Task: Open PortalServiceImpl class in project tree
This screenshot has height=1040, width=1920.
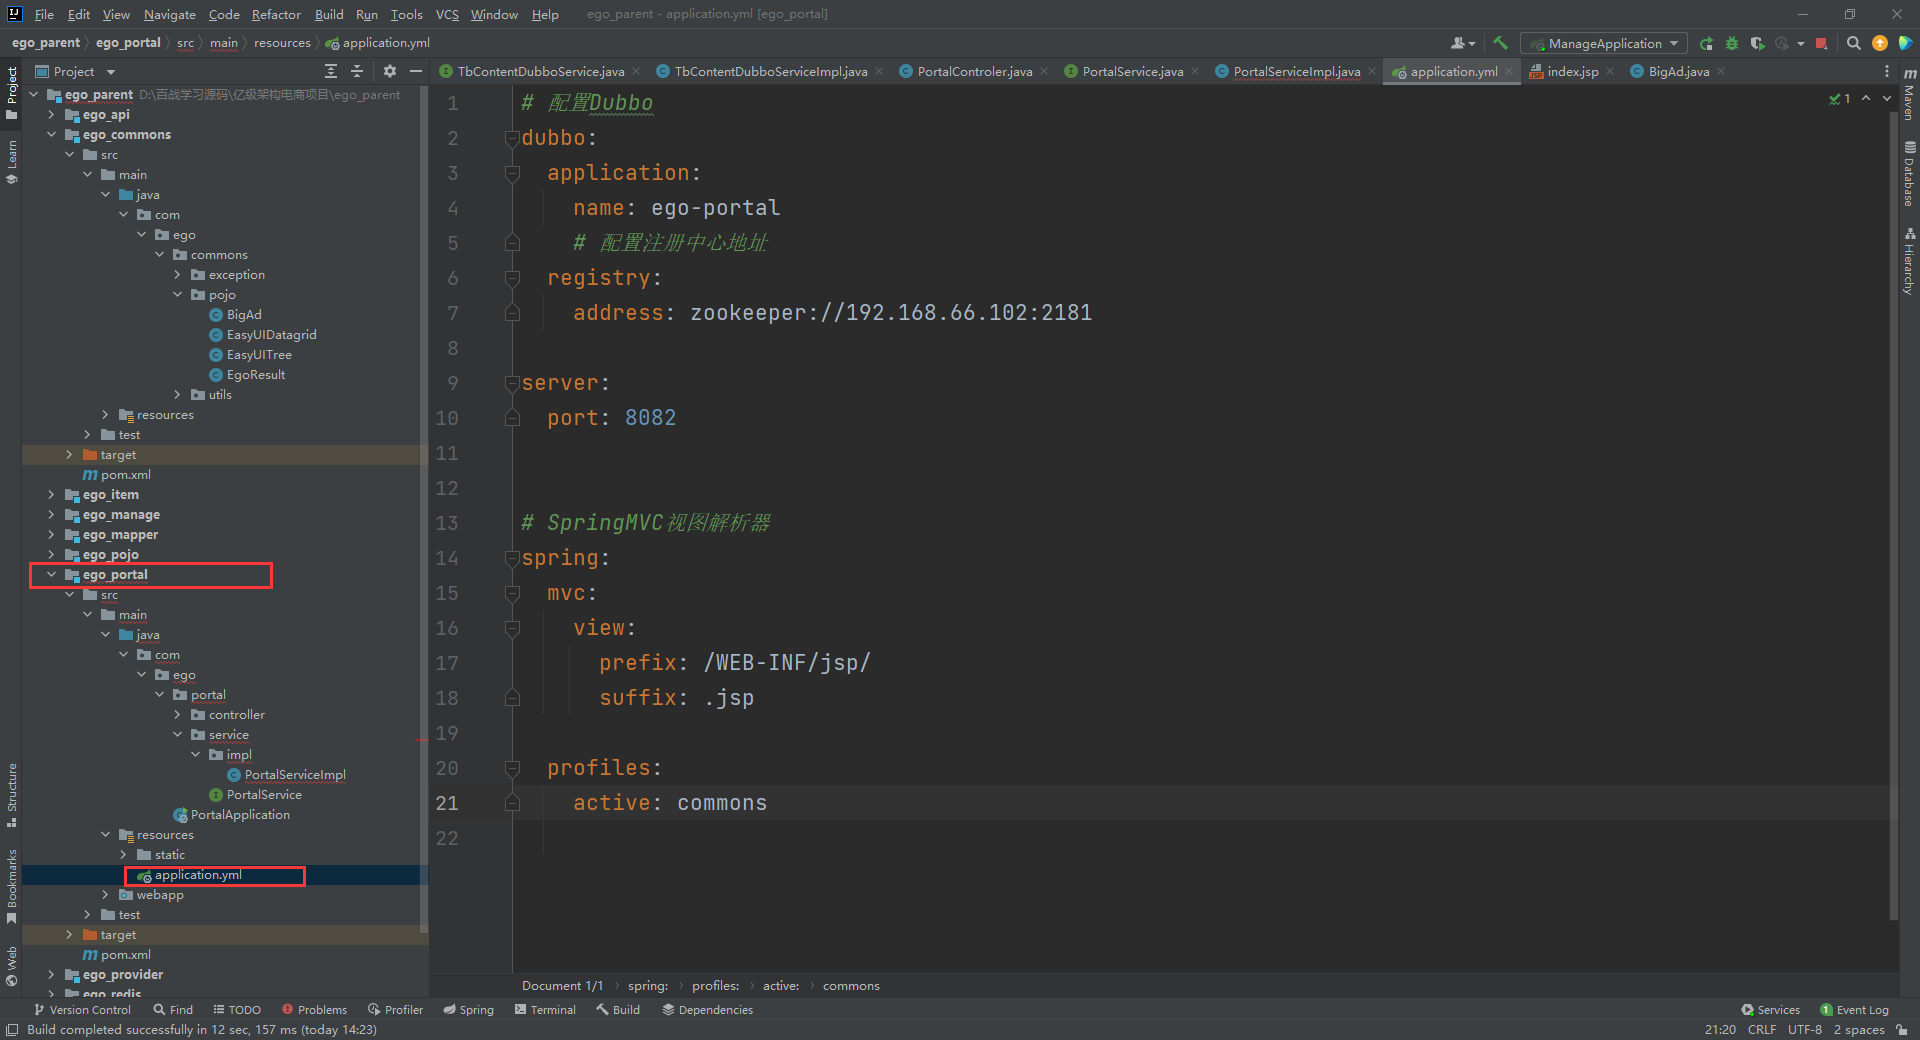Action: (x=294, y=775)
